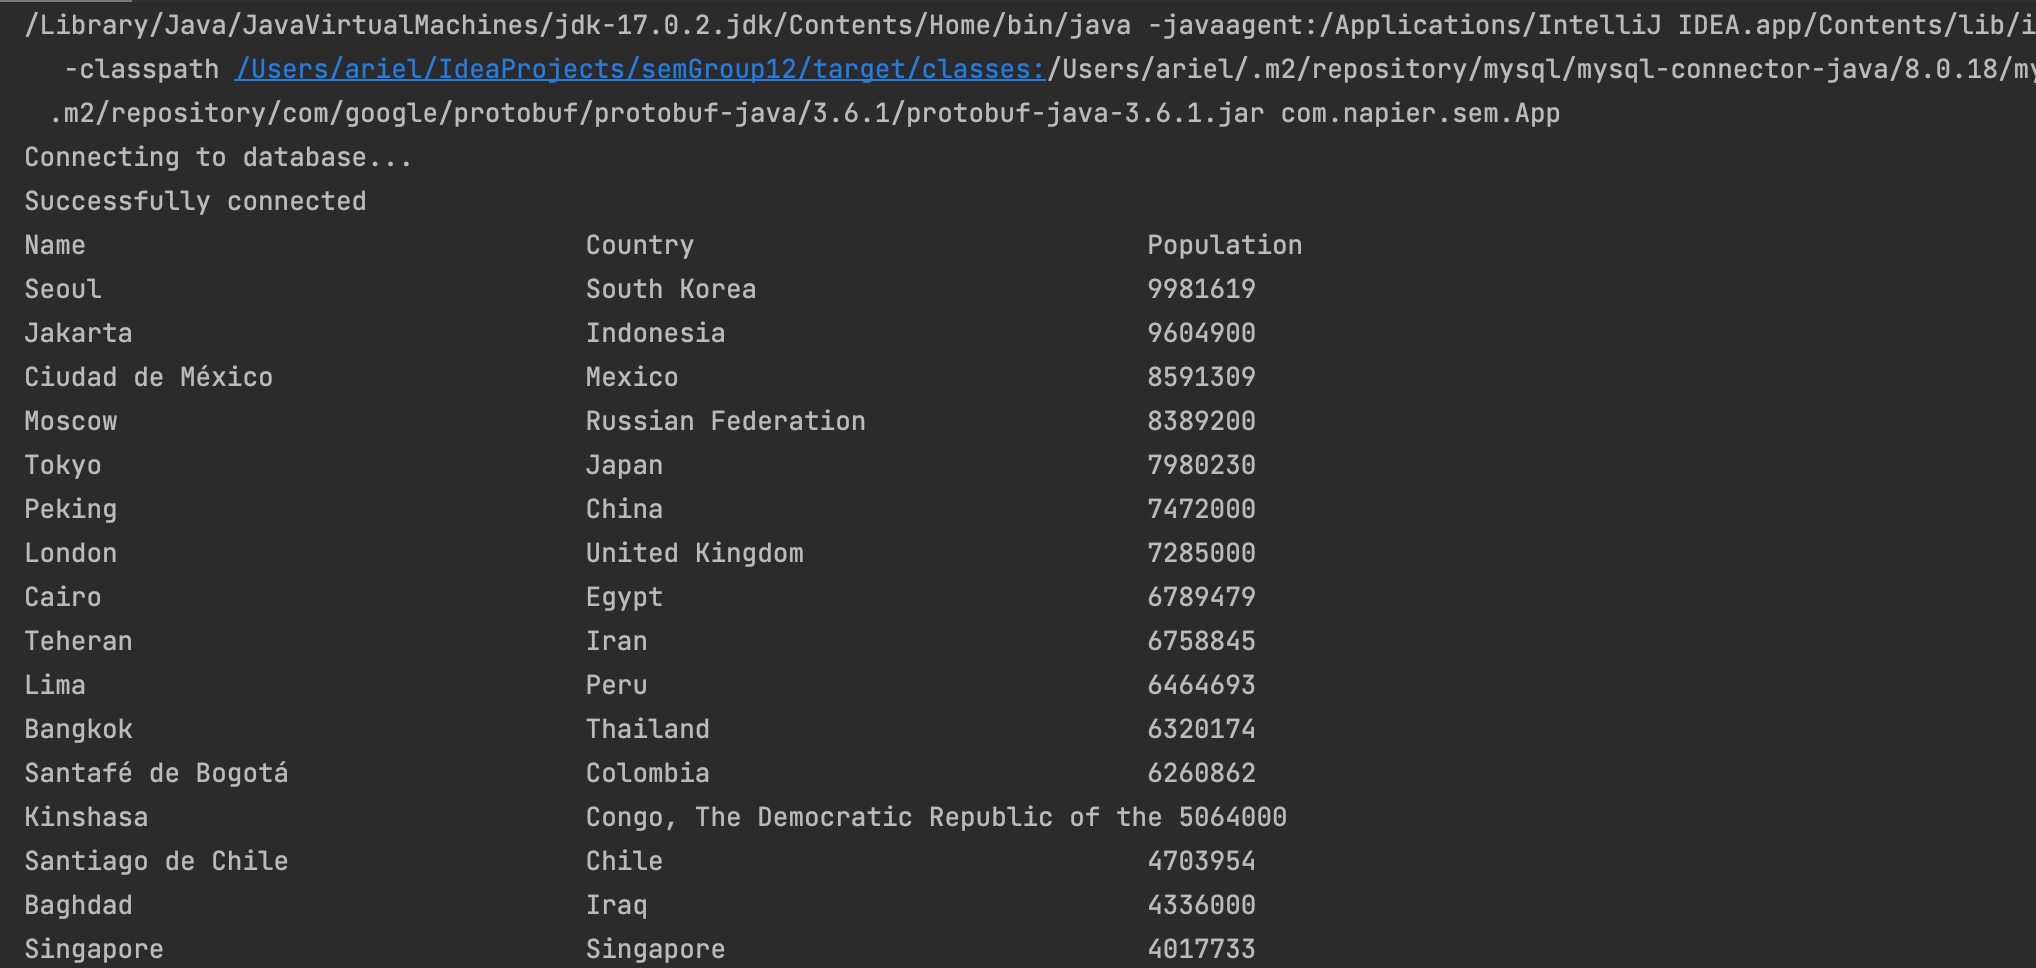Click the city name Santafé de Bogotá

tap(157, 773)
